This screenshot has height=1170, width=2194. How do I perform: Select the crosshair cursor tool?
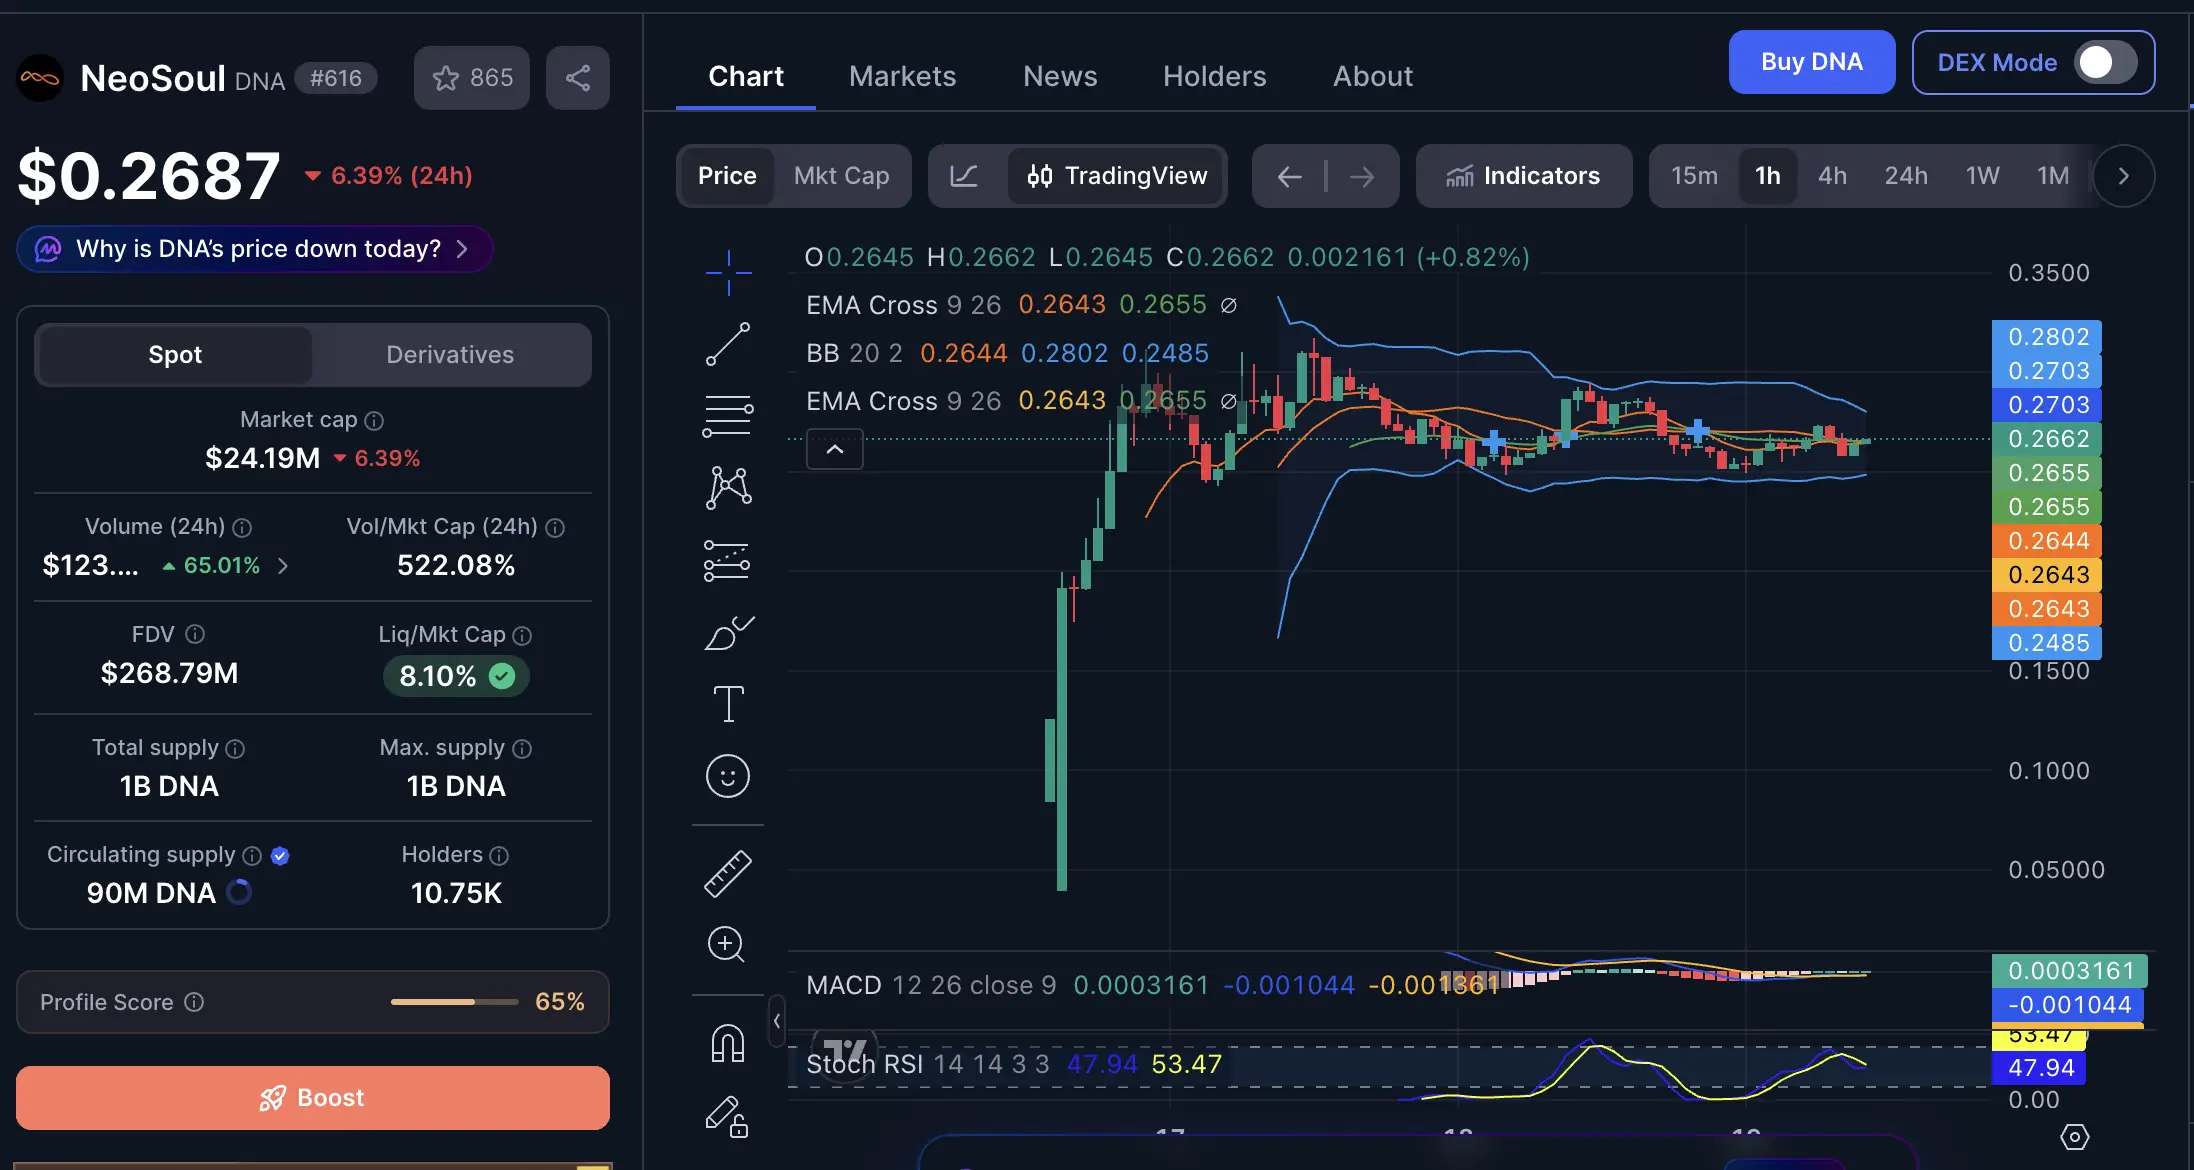(728, 272)
